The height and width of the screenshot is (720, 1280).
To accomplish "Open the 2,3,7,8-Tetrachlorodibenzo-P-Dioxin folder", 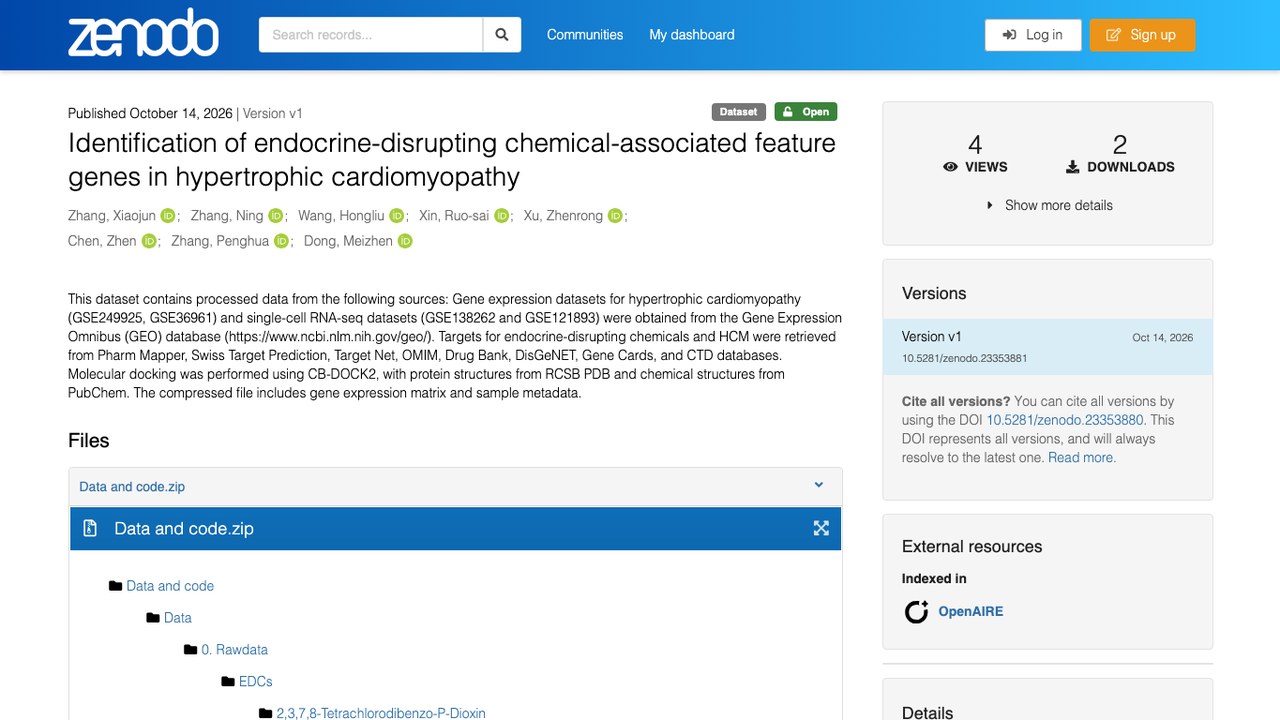I will 381,713.
